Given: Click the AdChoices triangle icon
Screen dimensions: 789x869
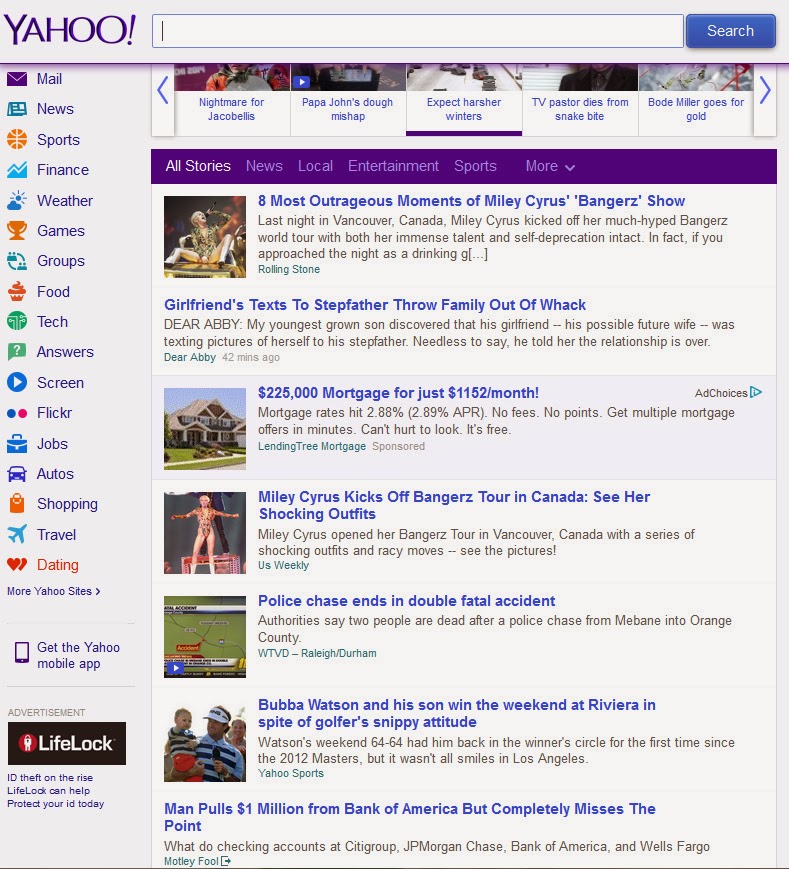Looking at the screenshot, I should point(756,392).
